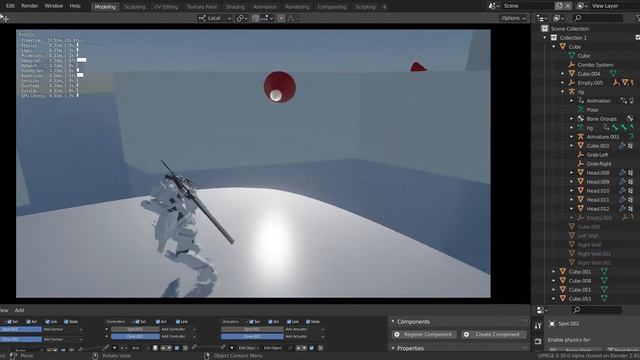The width and height of the screenshot is (640, 360).
Task: Click Cube.008 mesh data icon
Action: point(604,281)
